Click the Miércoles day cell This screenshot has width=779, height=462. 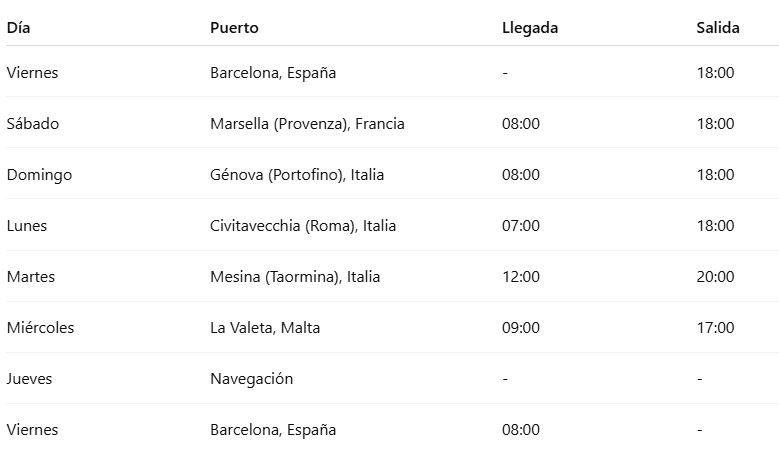coord(40,328)
